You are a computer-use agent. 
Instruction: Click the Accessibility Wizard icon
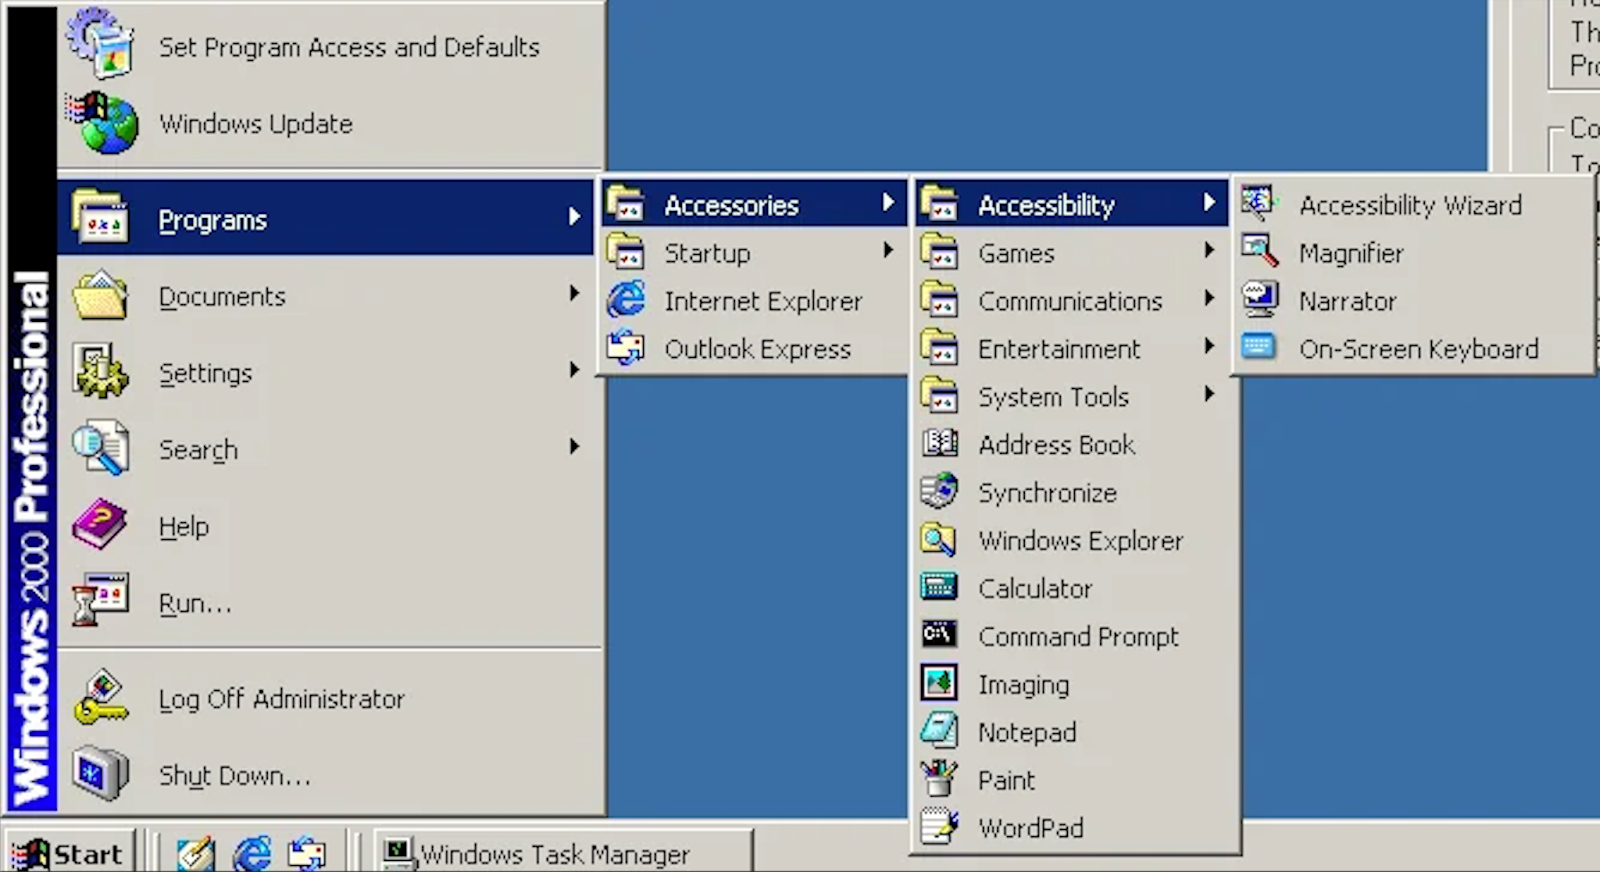click(x=1259, y=203)
